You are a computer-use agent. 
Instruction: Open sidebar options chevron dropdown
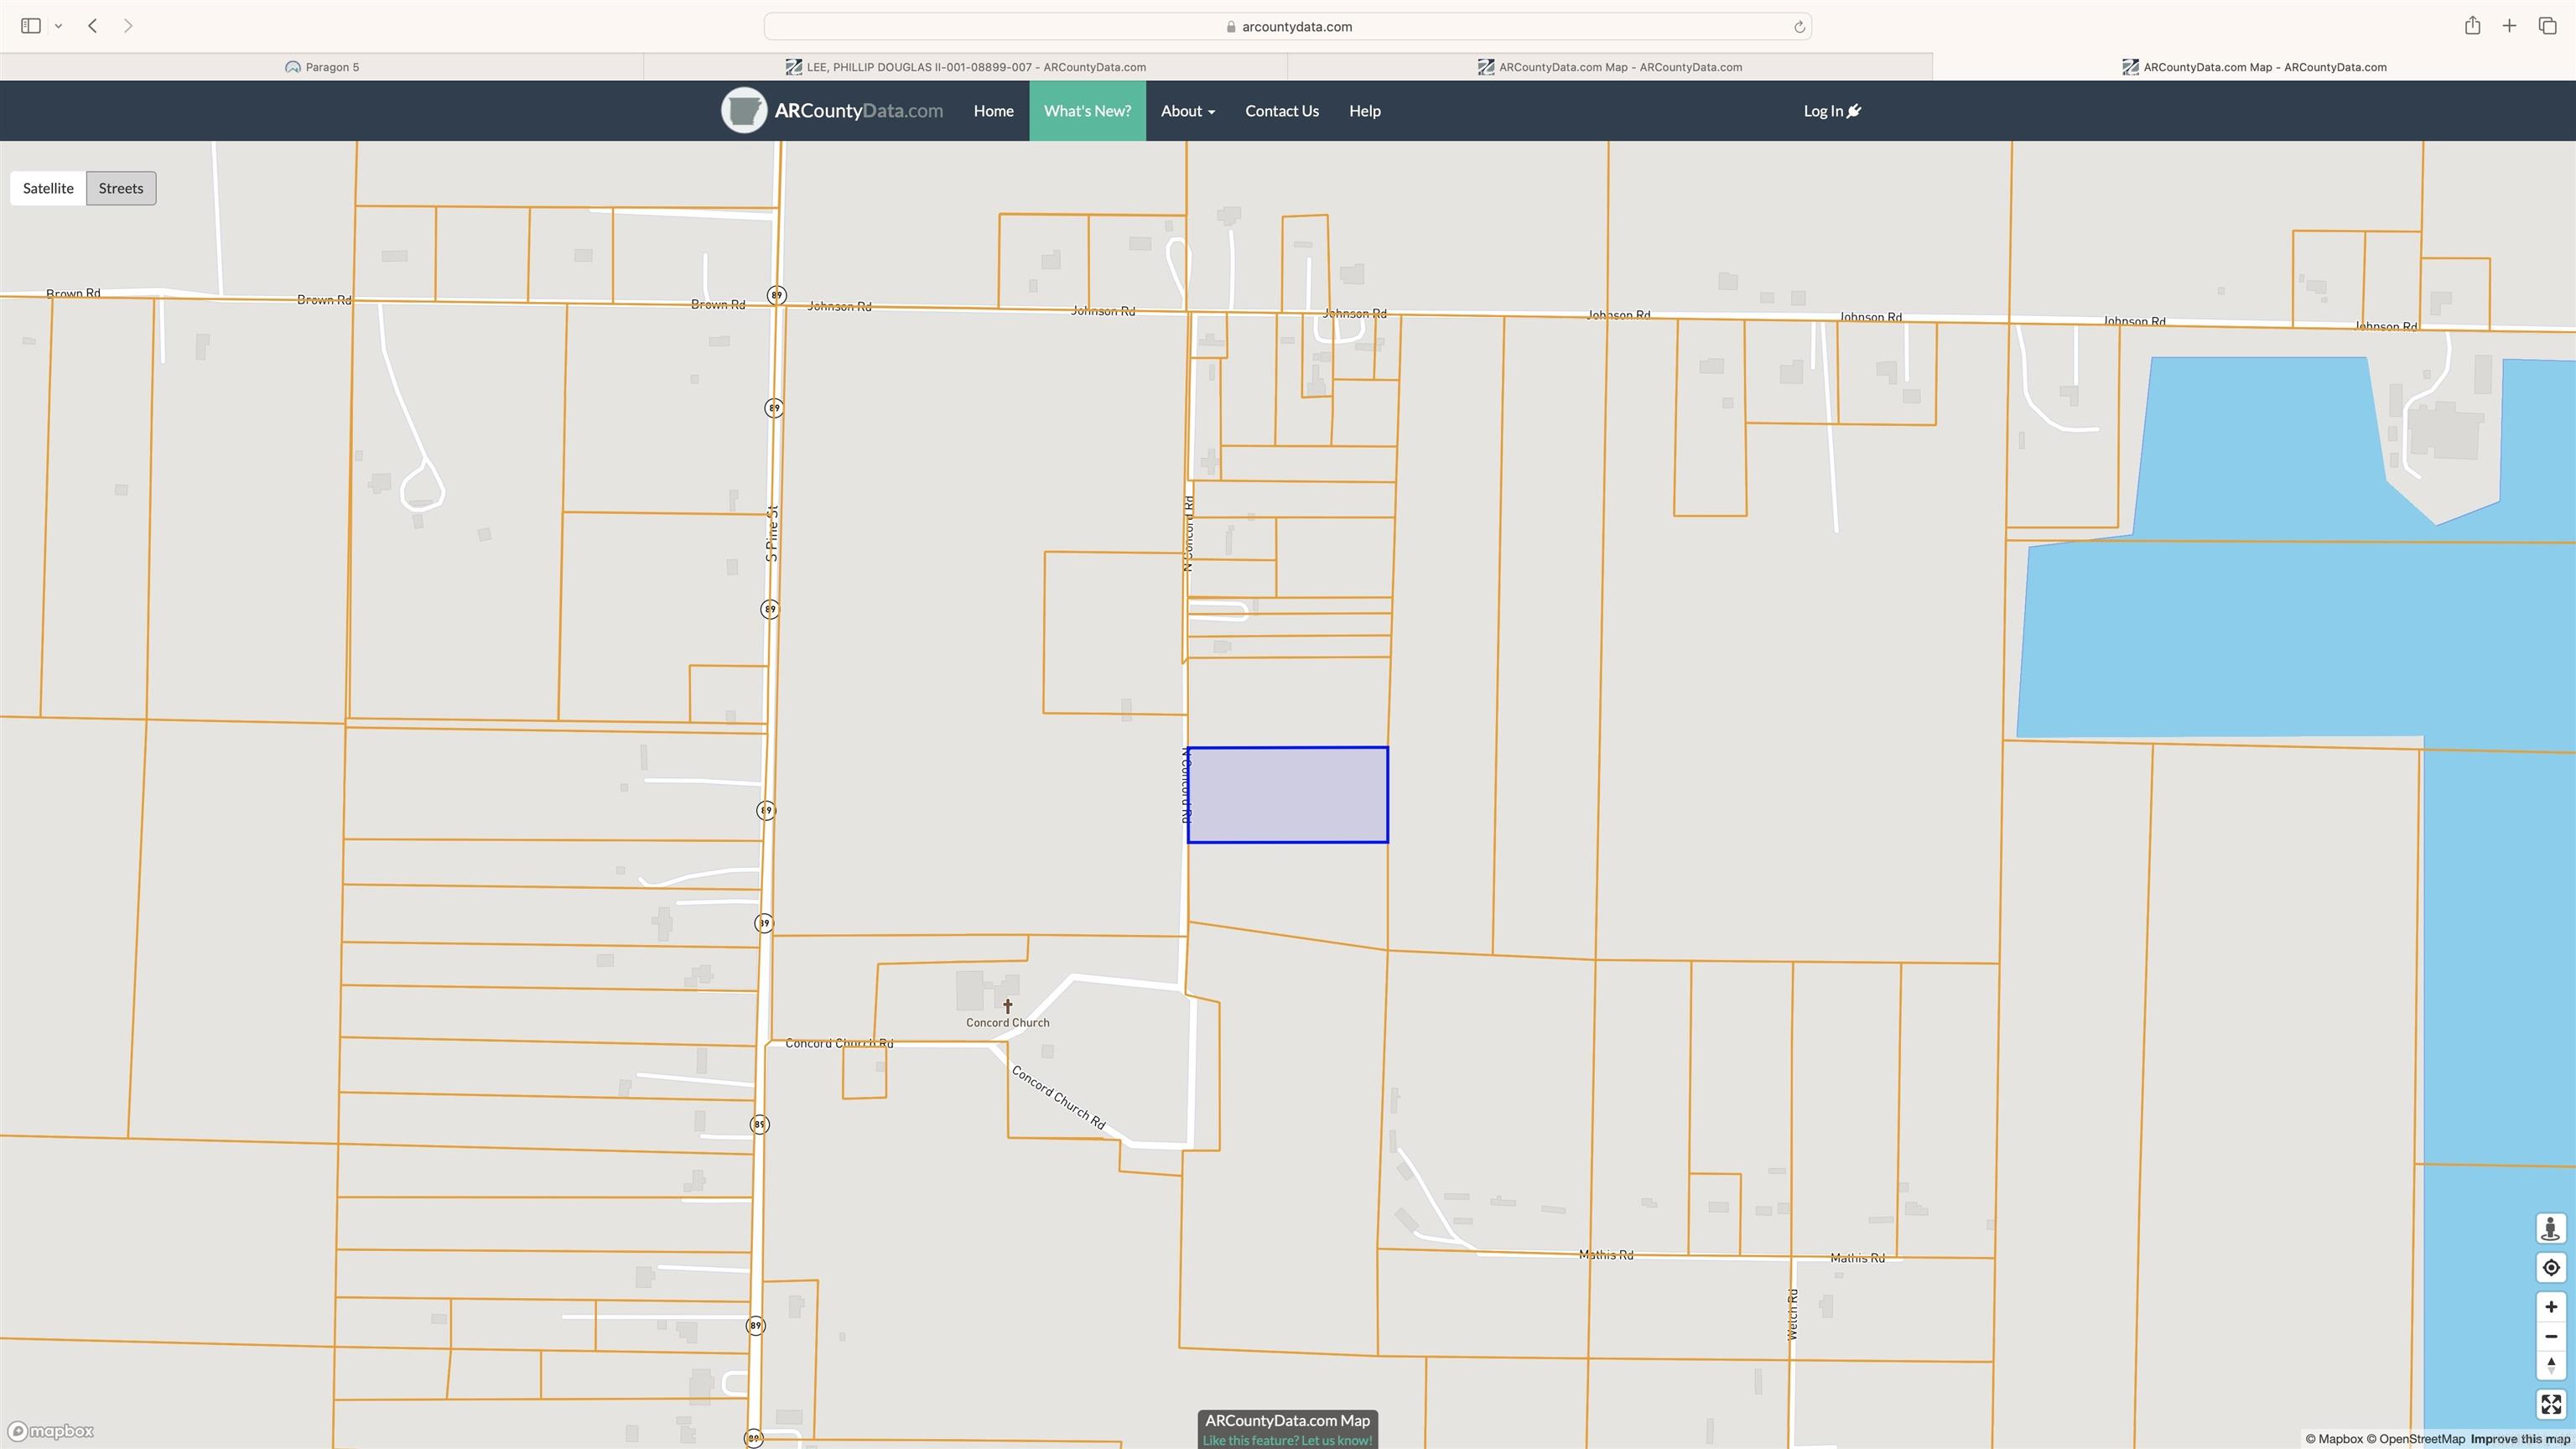coord(59,26)
